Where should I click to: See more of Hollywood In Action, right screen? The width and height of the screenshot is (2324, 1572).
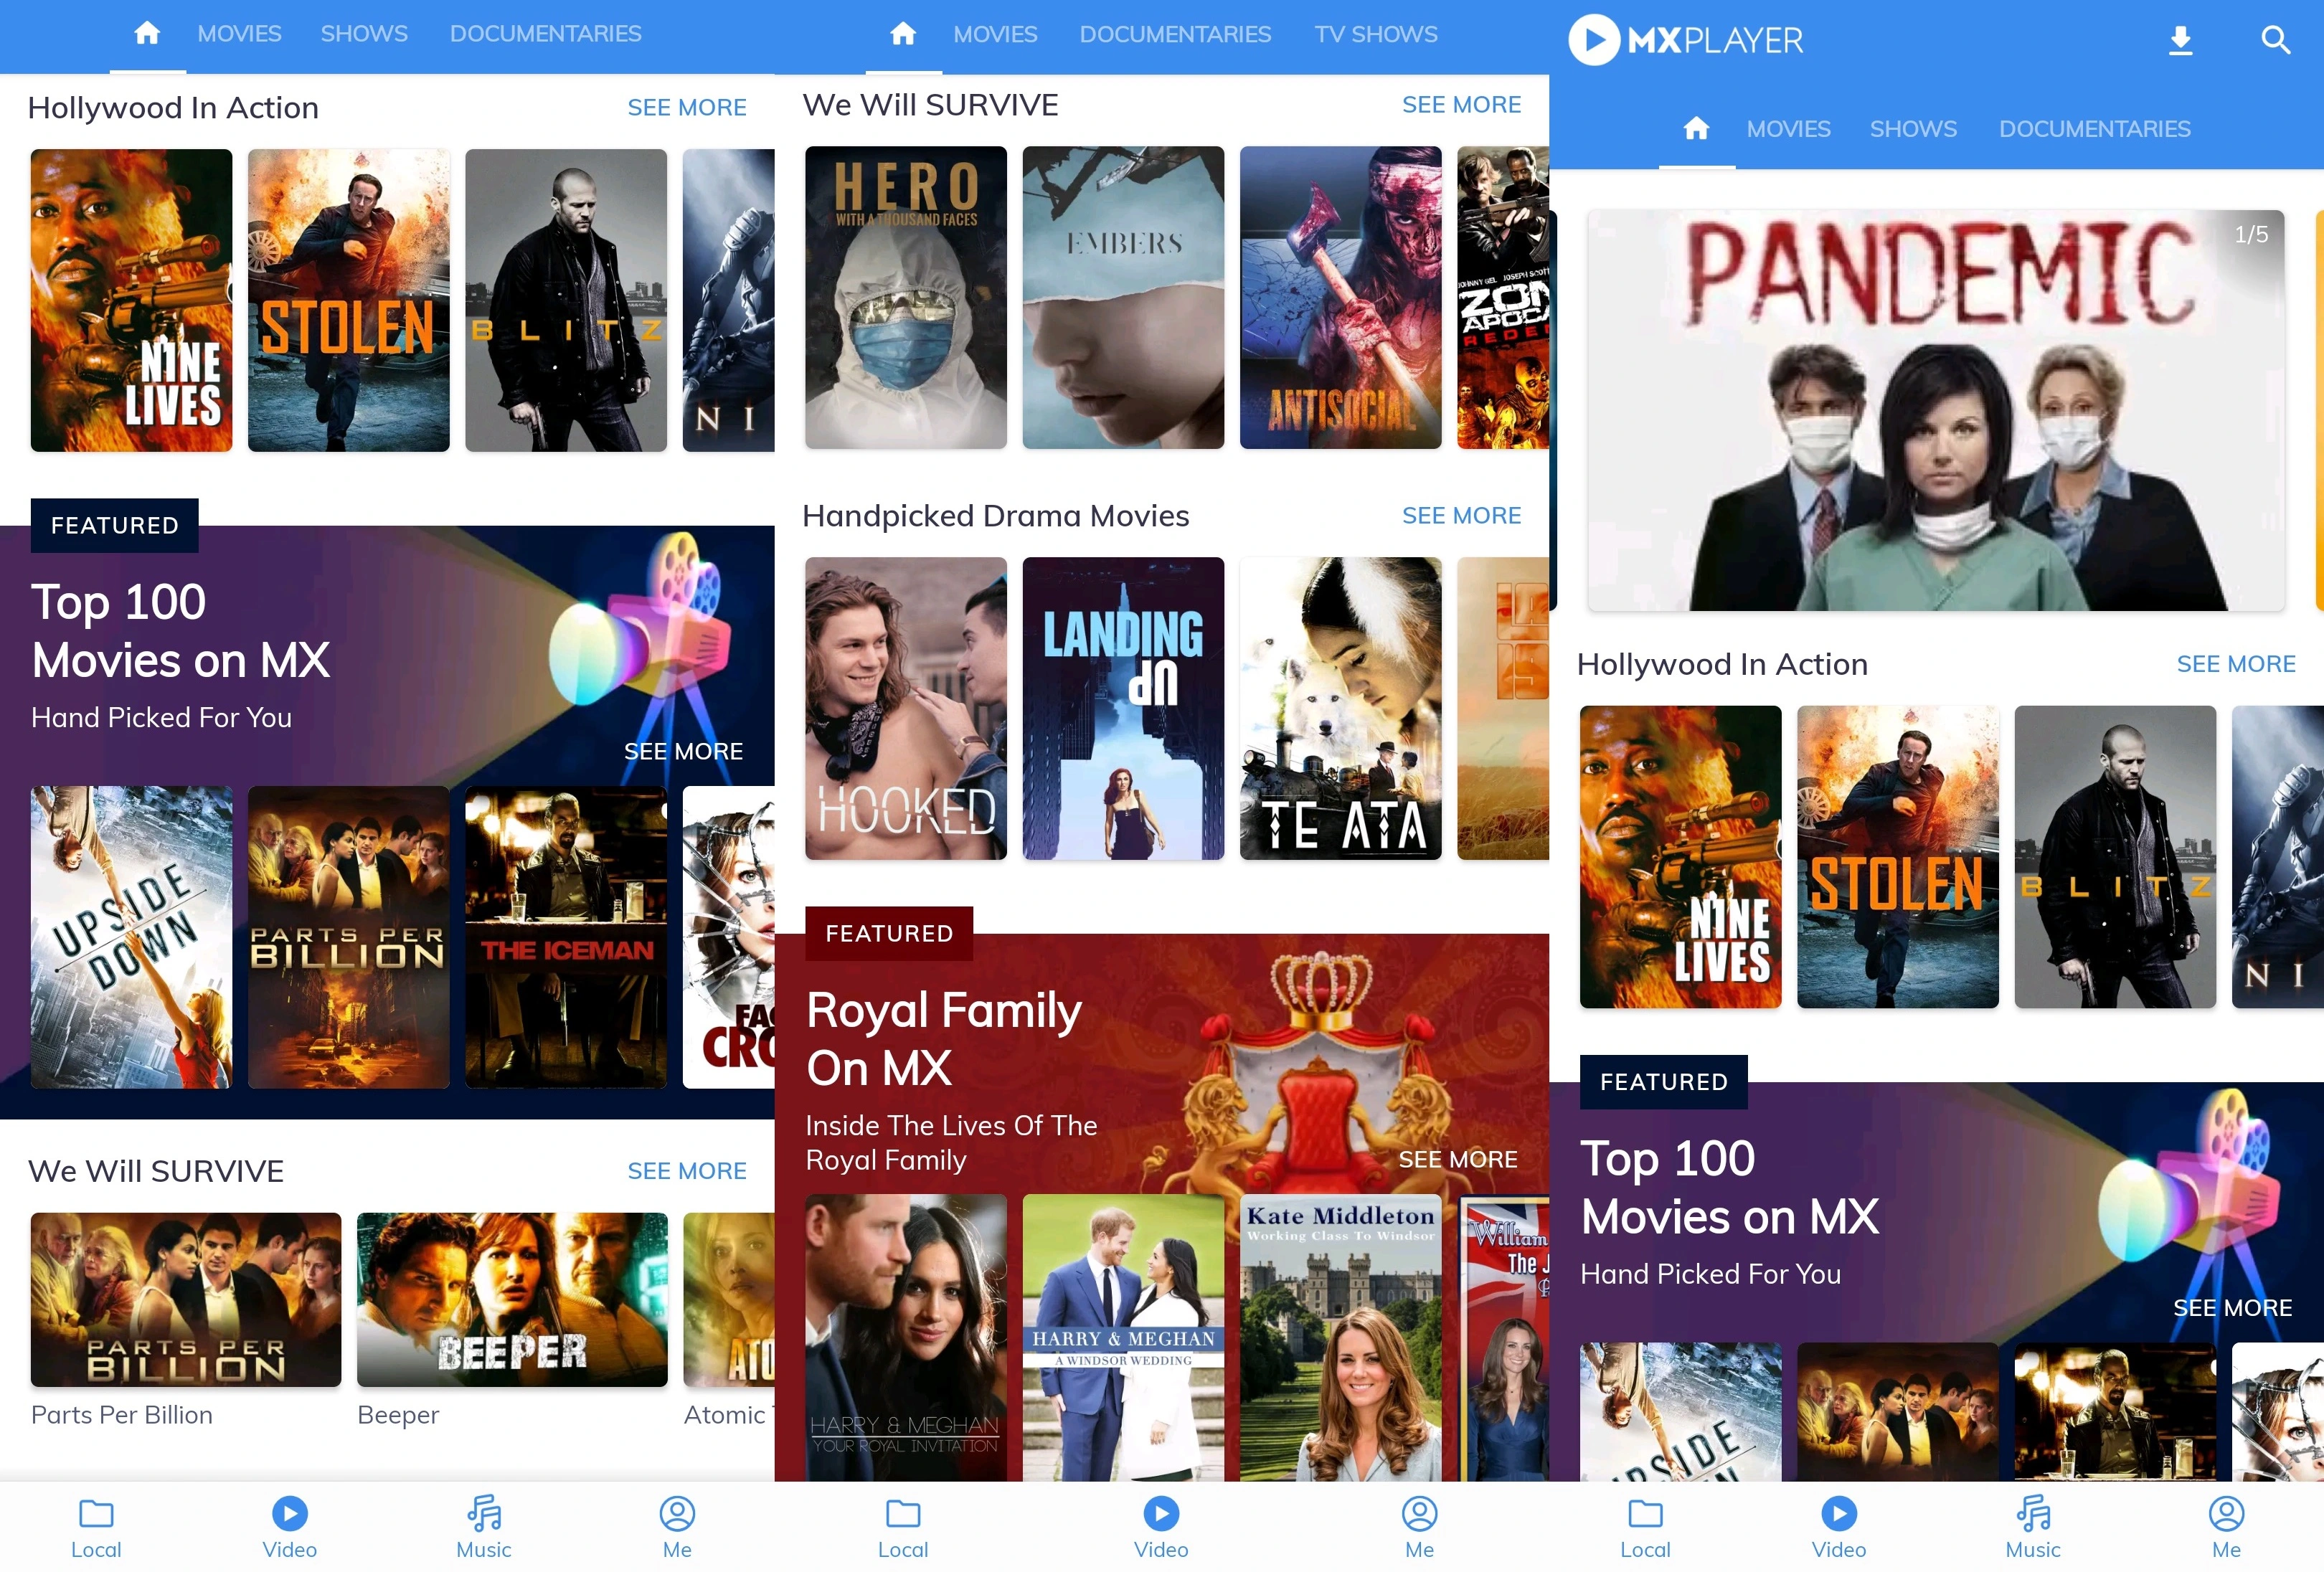click(2236, 664)
